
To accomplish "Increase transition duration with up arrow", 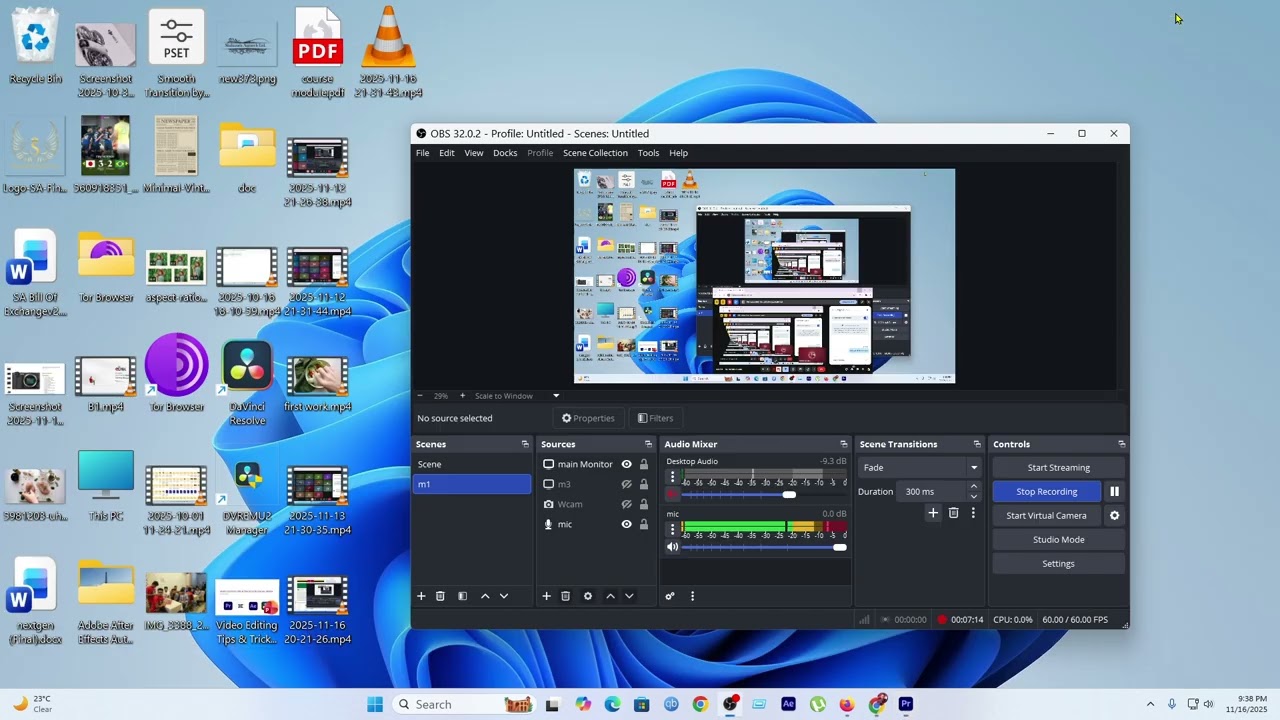I will [x=973, y=487].
